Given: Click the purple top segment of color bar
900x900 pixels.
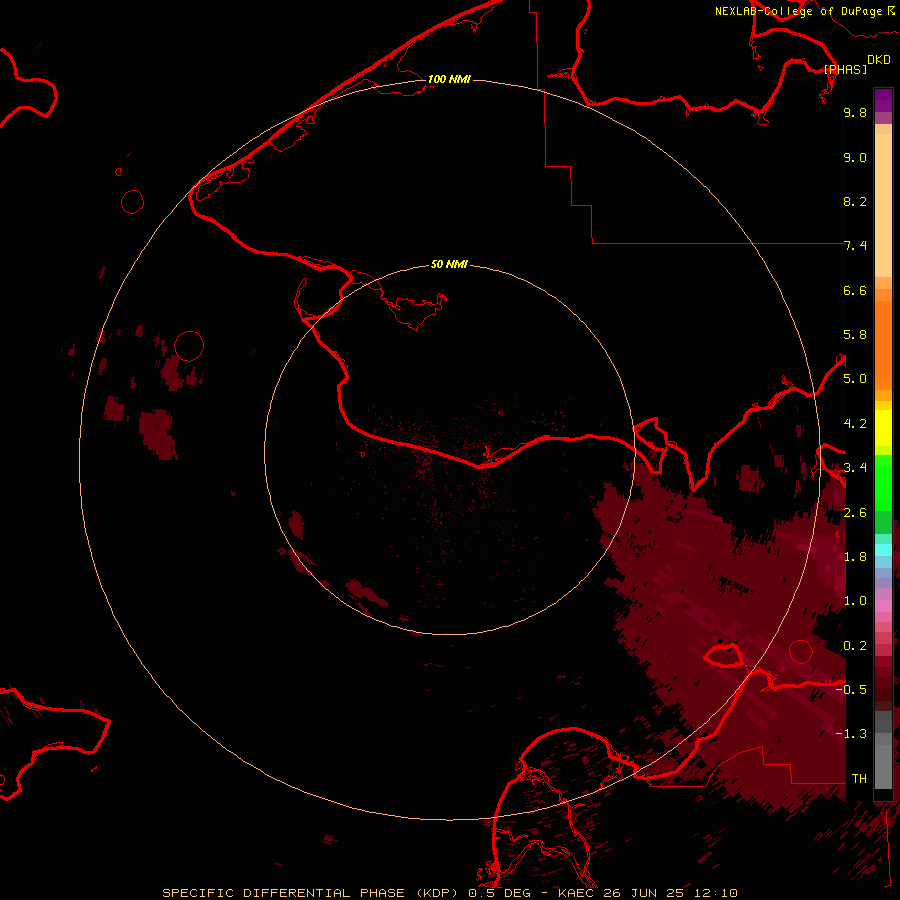Looking at the screenshot, I should pyautogui.click(x=883, y=100).
